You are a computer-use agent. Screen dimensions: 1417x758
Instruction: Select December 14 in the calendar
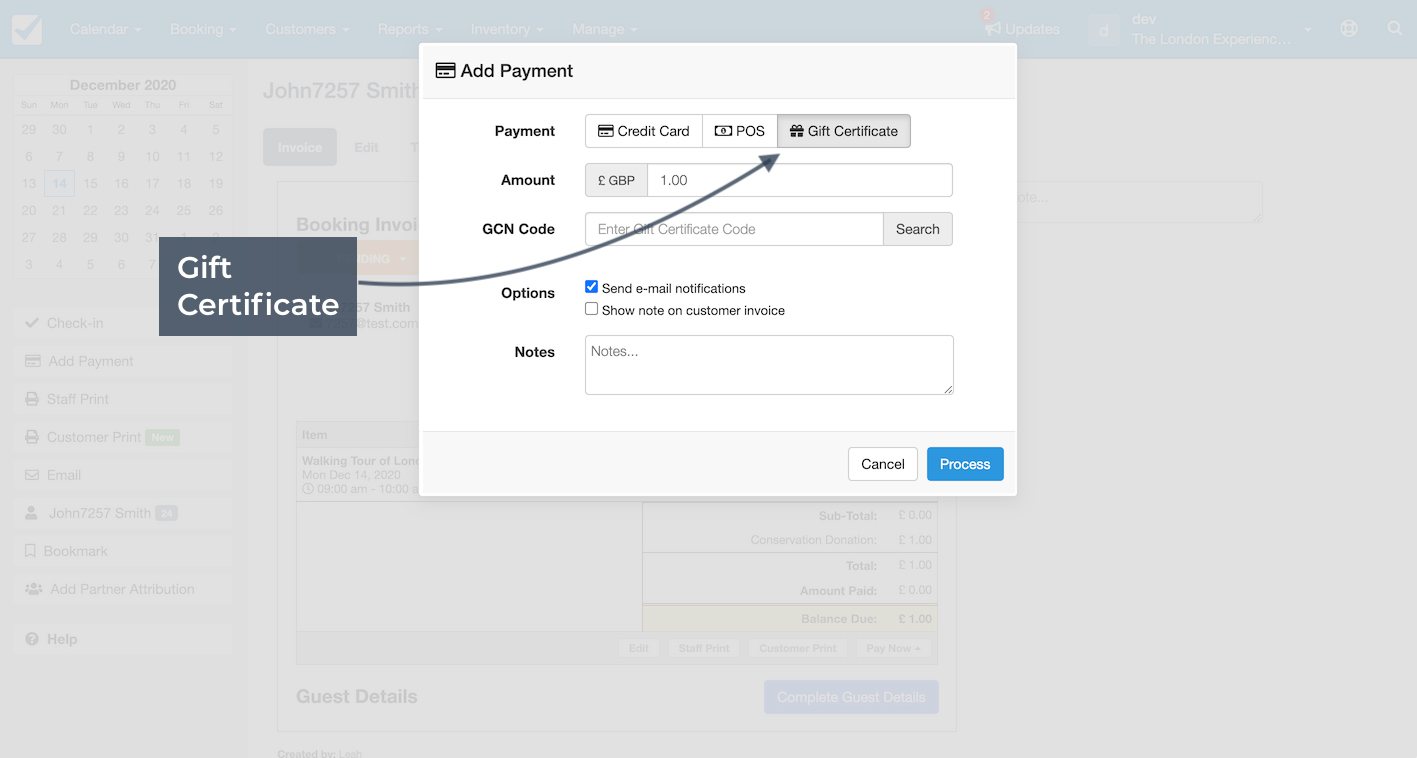pos(59,183)
